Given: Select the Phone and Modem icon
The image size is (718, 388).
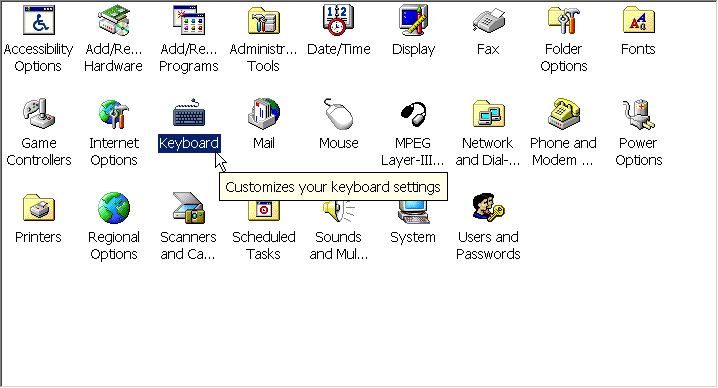Looking at the screenshot, I should pyautogui.click(x=563, y=114).
